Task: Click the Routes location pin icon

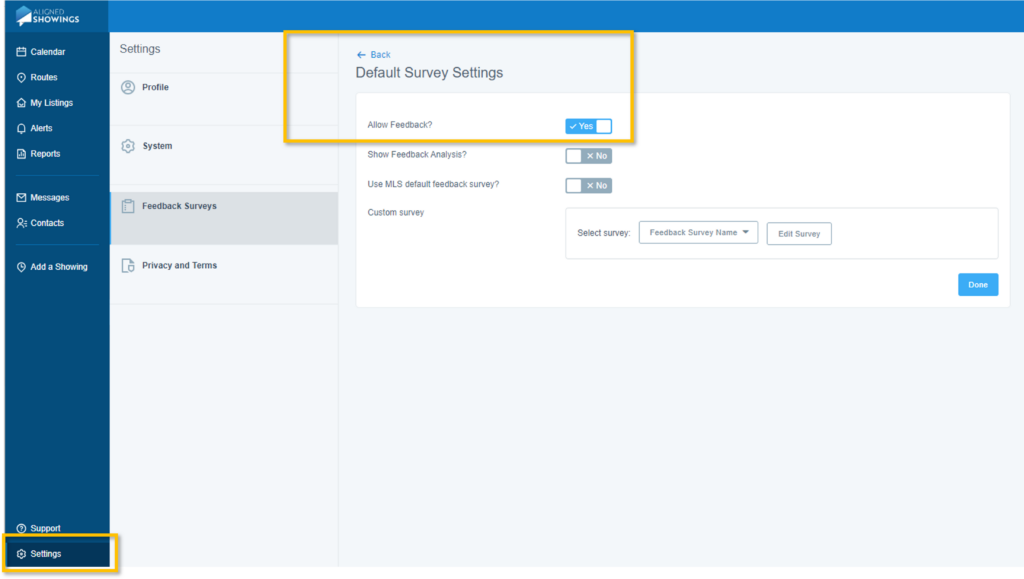Action: pyautogui.click(x=22, y=78)
